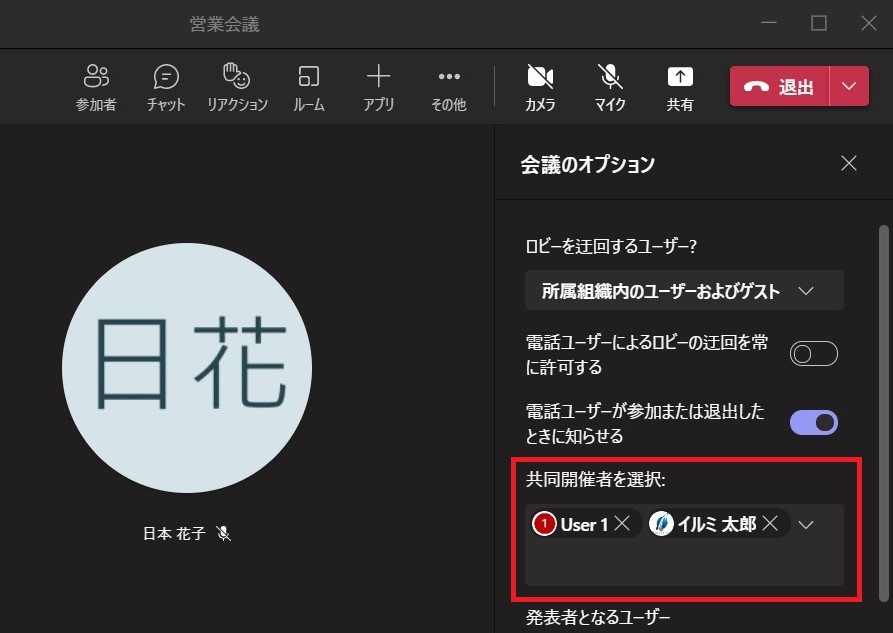Image resolution: width=893 pixels, height=633 pixels.
Task: Click inside the co-organizer selection field
Action: point(684,545)
